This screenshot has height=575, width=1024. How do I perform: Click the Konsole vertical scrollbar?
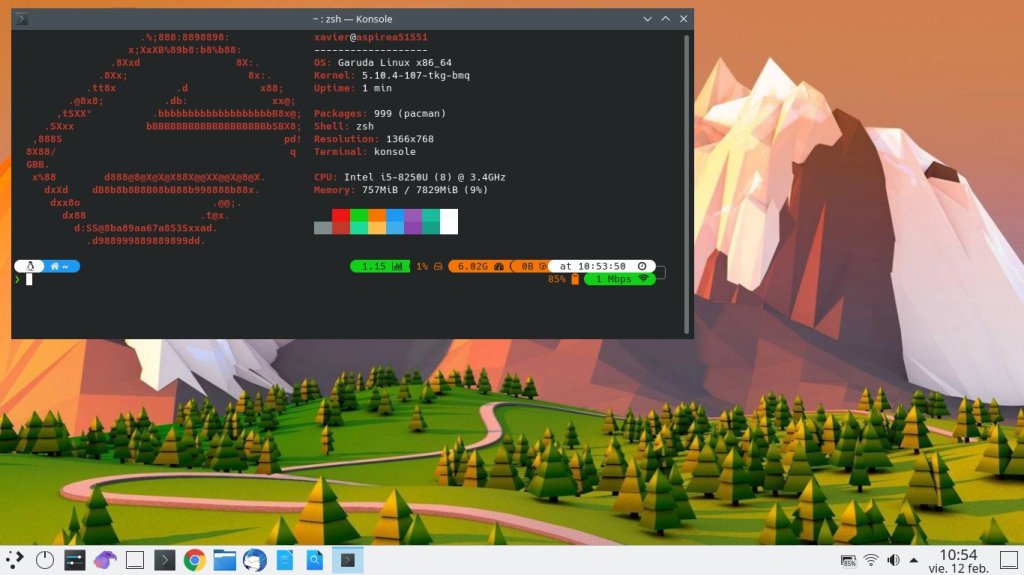(686, 180)
